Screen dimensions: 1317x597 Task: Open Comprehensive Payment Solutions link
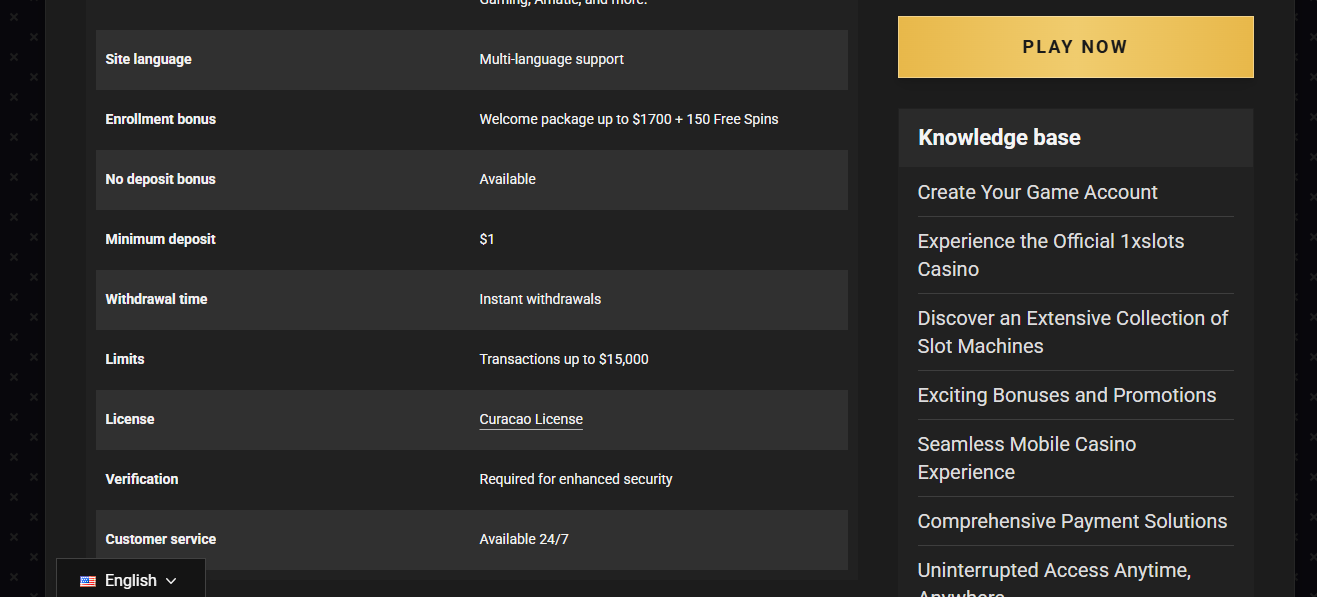click(x=1072, y=521)
